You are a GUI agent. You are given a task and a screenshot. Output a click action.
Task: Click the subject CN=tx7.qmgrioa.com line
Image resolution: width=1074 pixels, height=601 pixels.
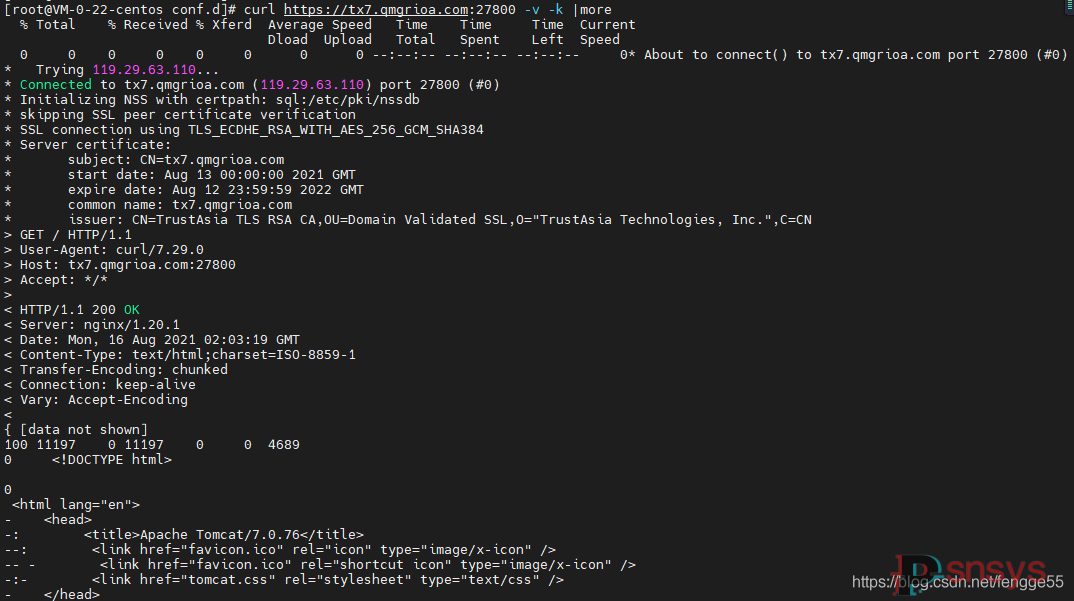176,160
